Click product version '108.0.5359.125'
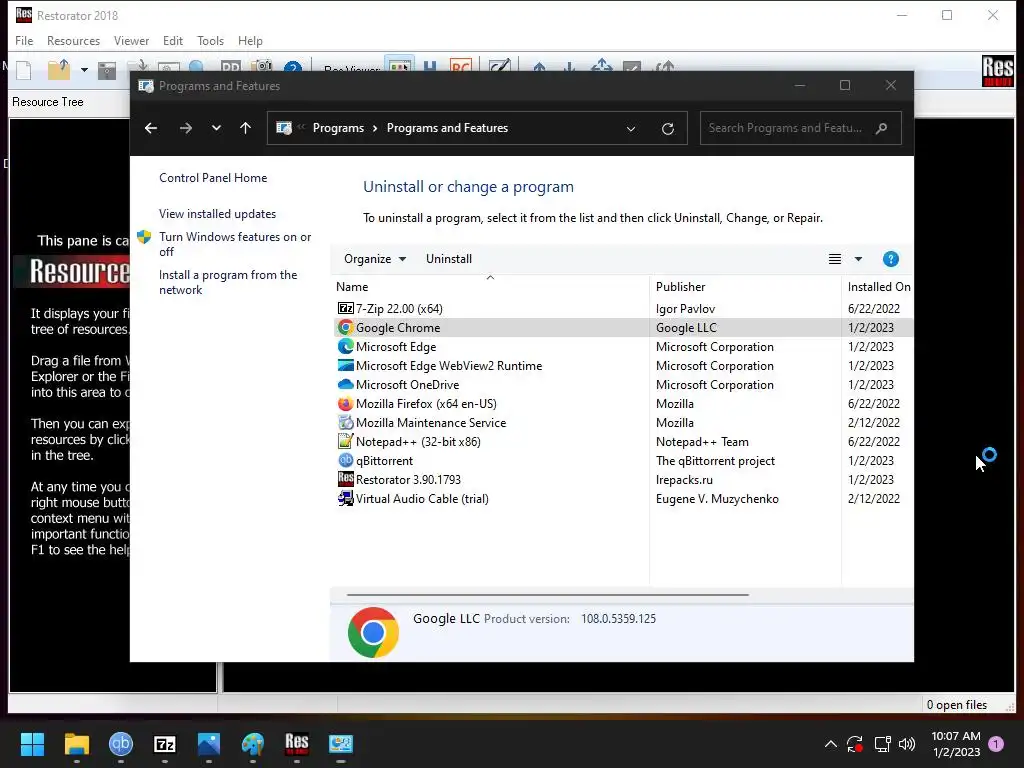Image resolution: width=1024 pixels, height=768 pixels. click(x=618, y=618)
